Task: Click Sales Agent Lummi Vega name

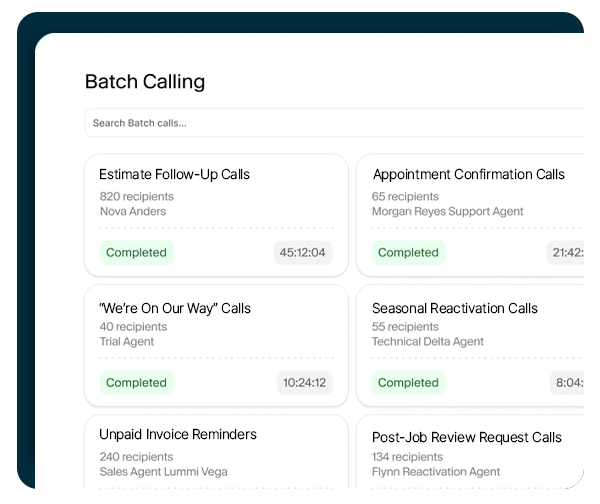Action: click(x=163, y=471)
